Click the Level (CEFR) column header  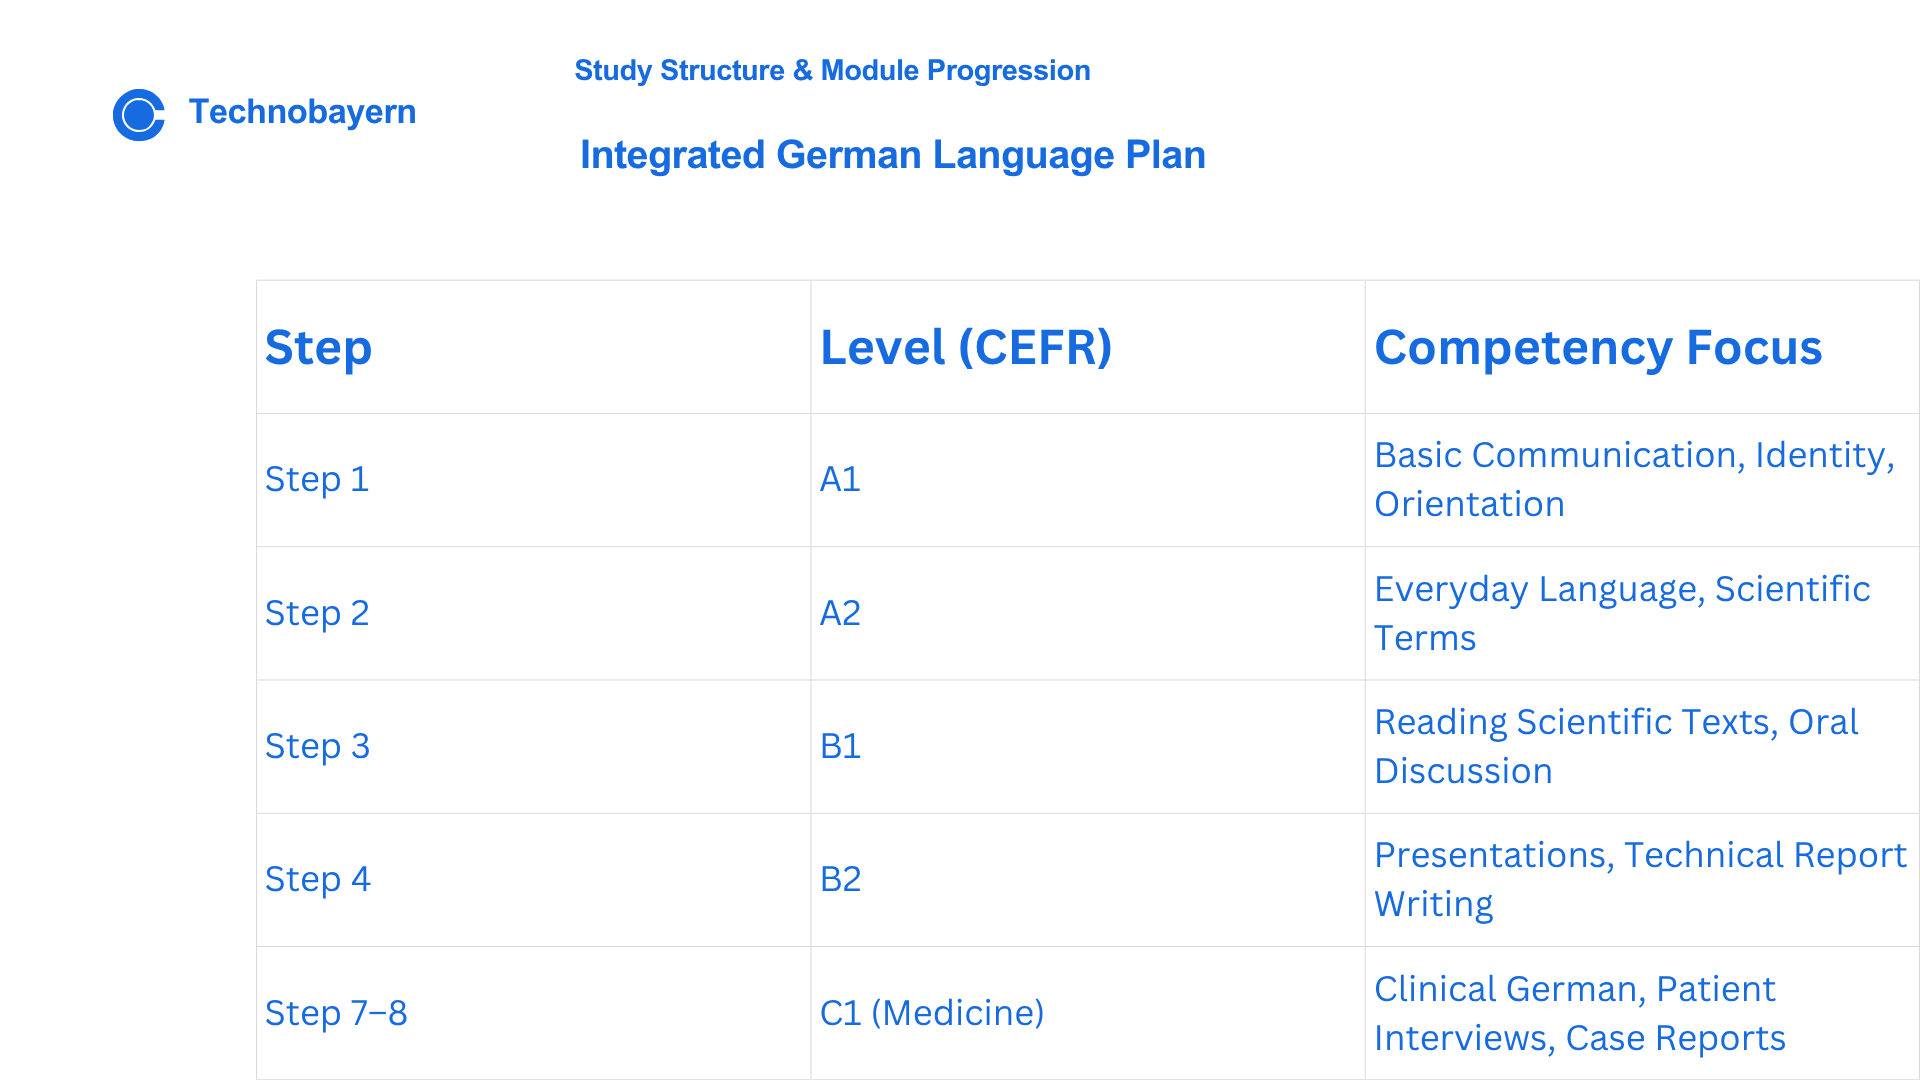click(x=1087, y=347)
